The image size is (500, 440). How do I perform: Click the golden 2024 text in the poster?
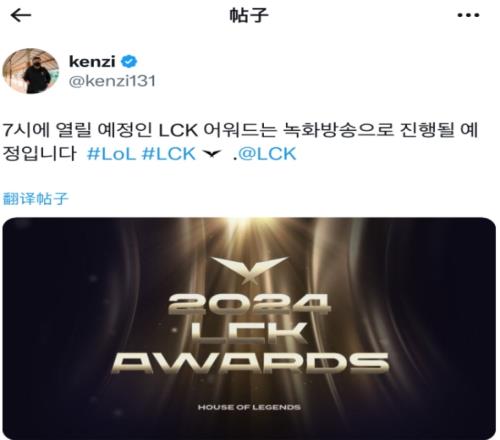(x=249, y=304)
